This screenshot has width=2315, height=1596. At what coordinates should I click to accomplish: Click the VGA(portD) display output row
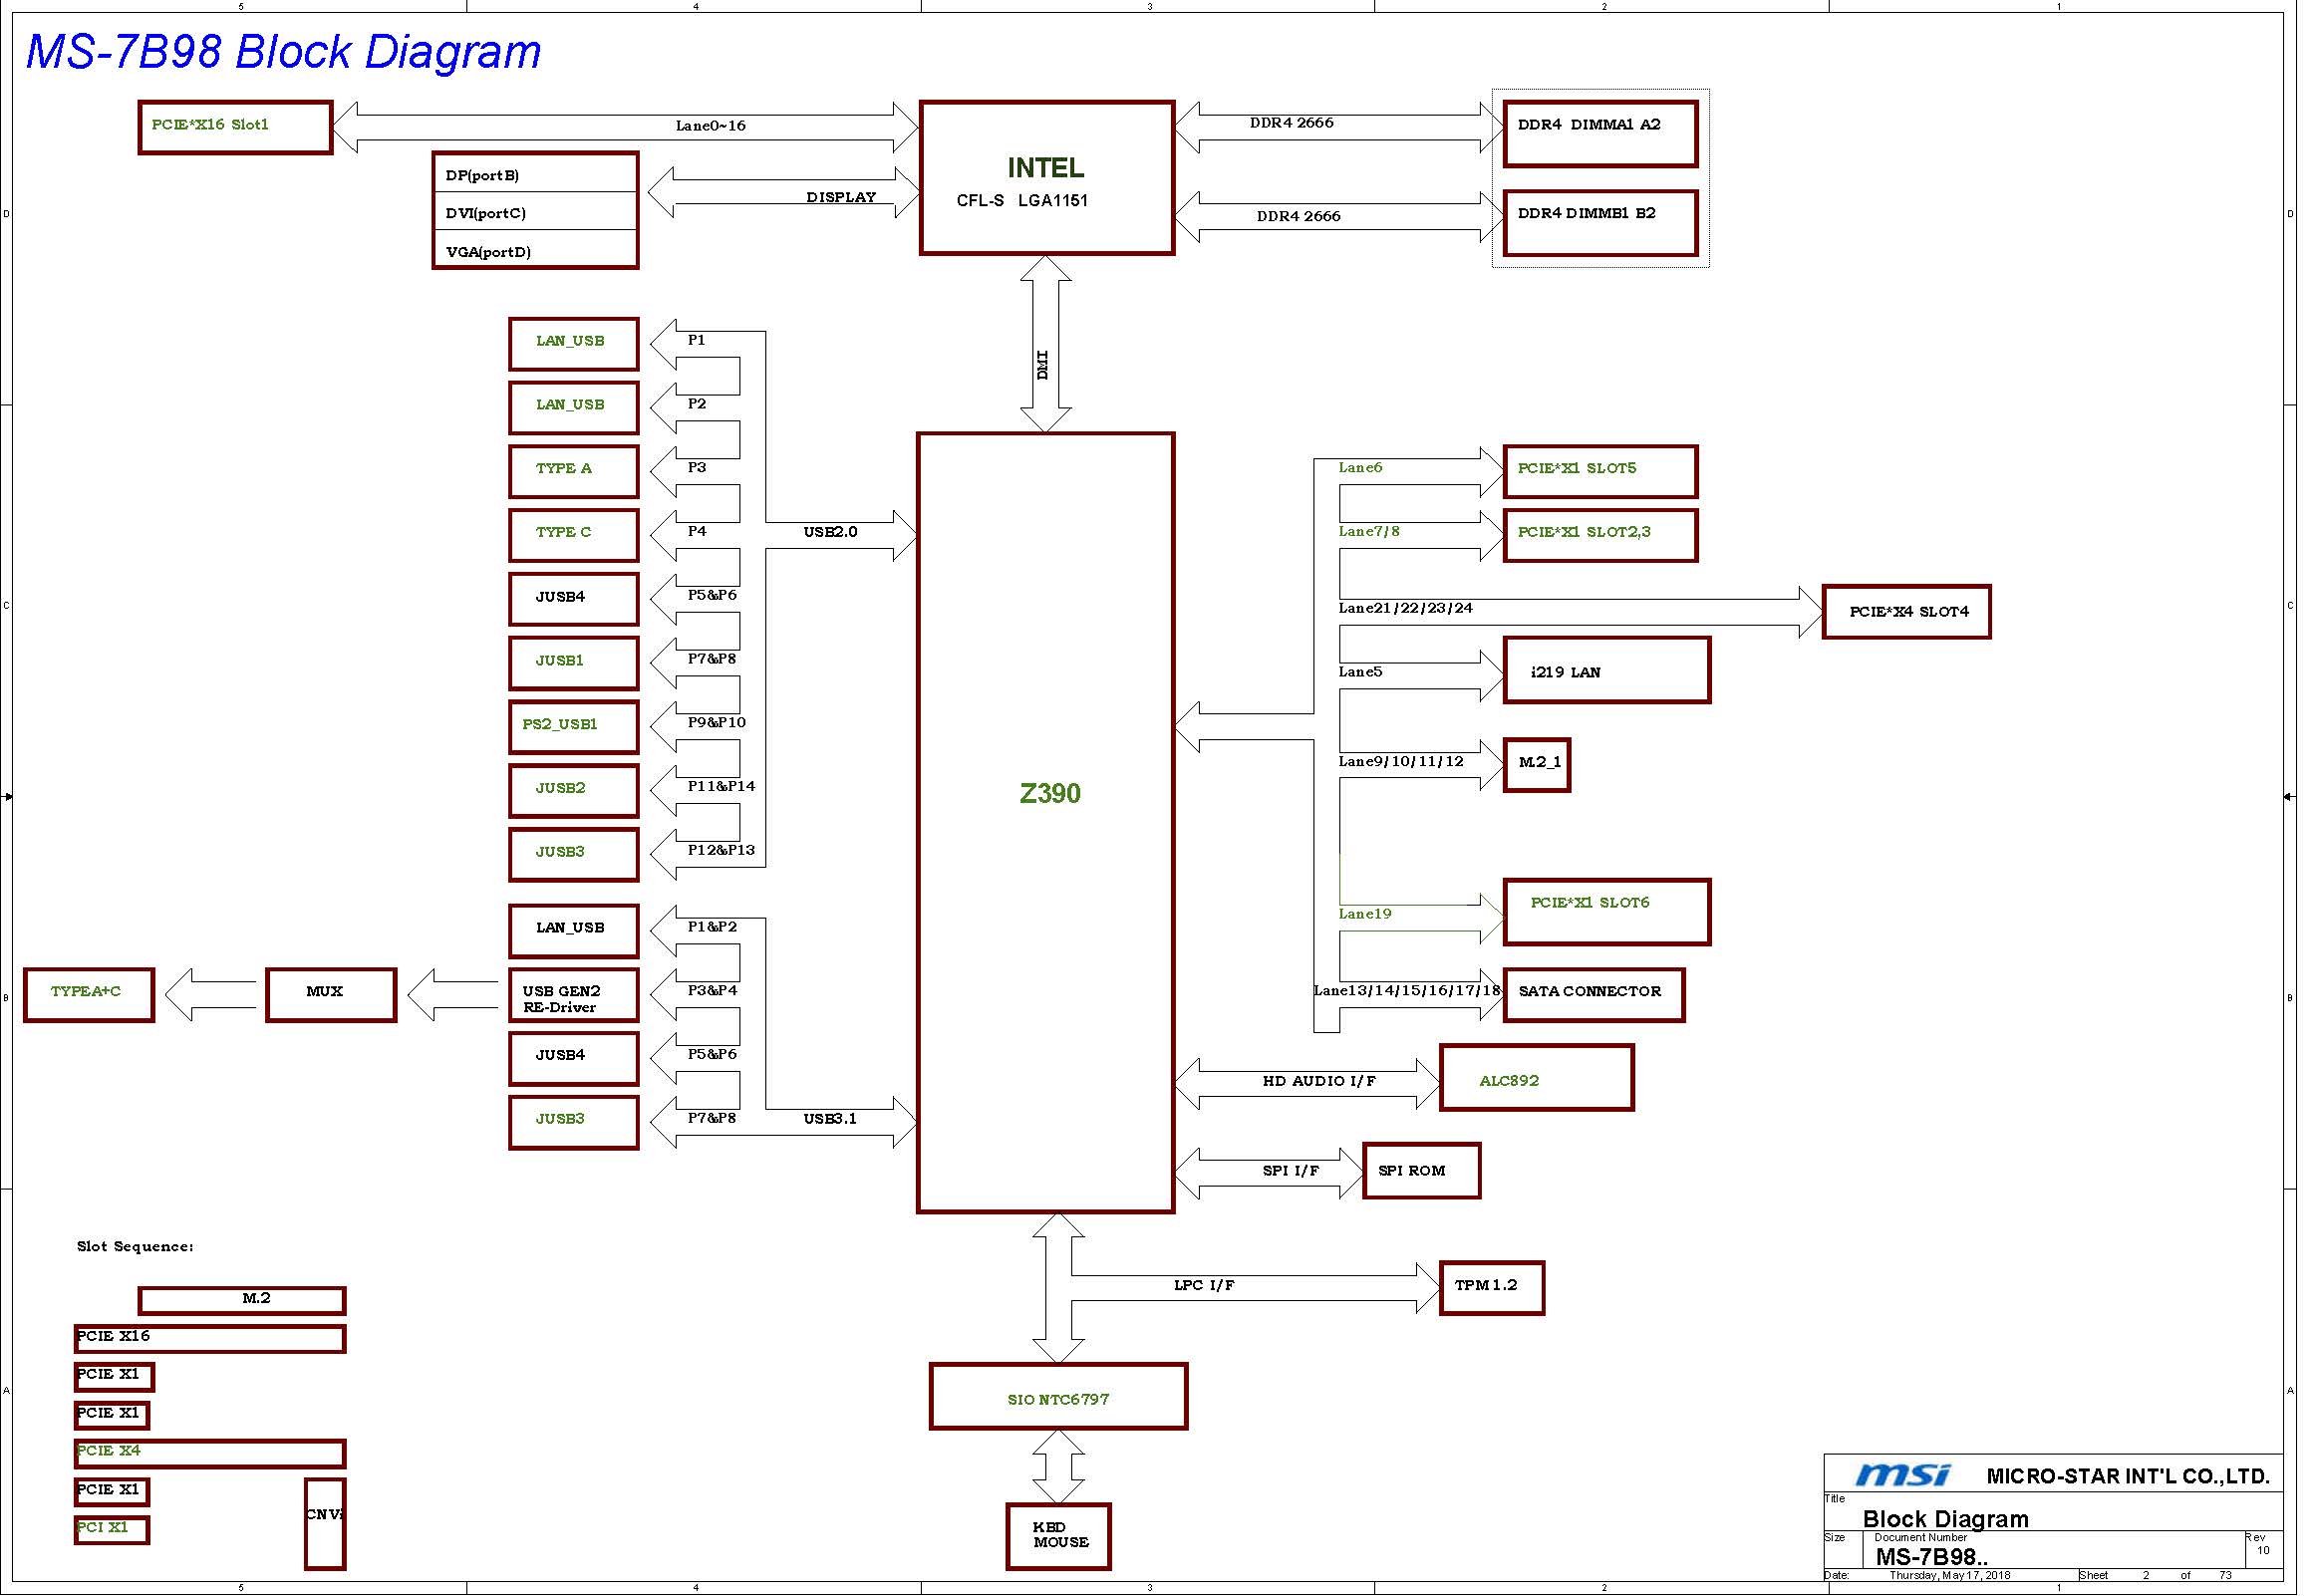tap(536, 250)
